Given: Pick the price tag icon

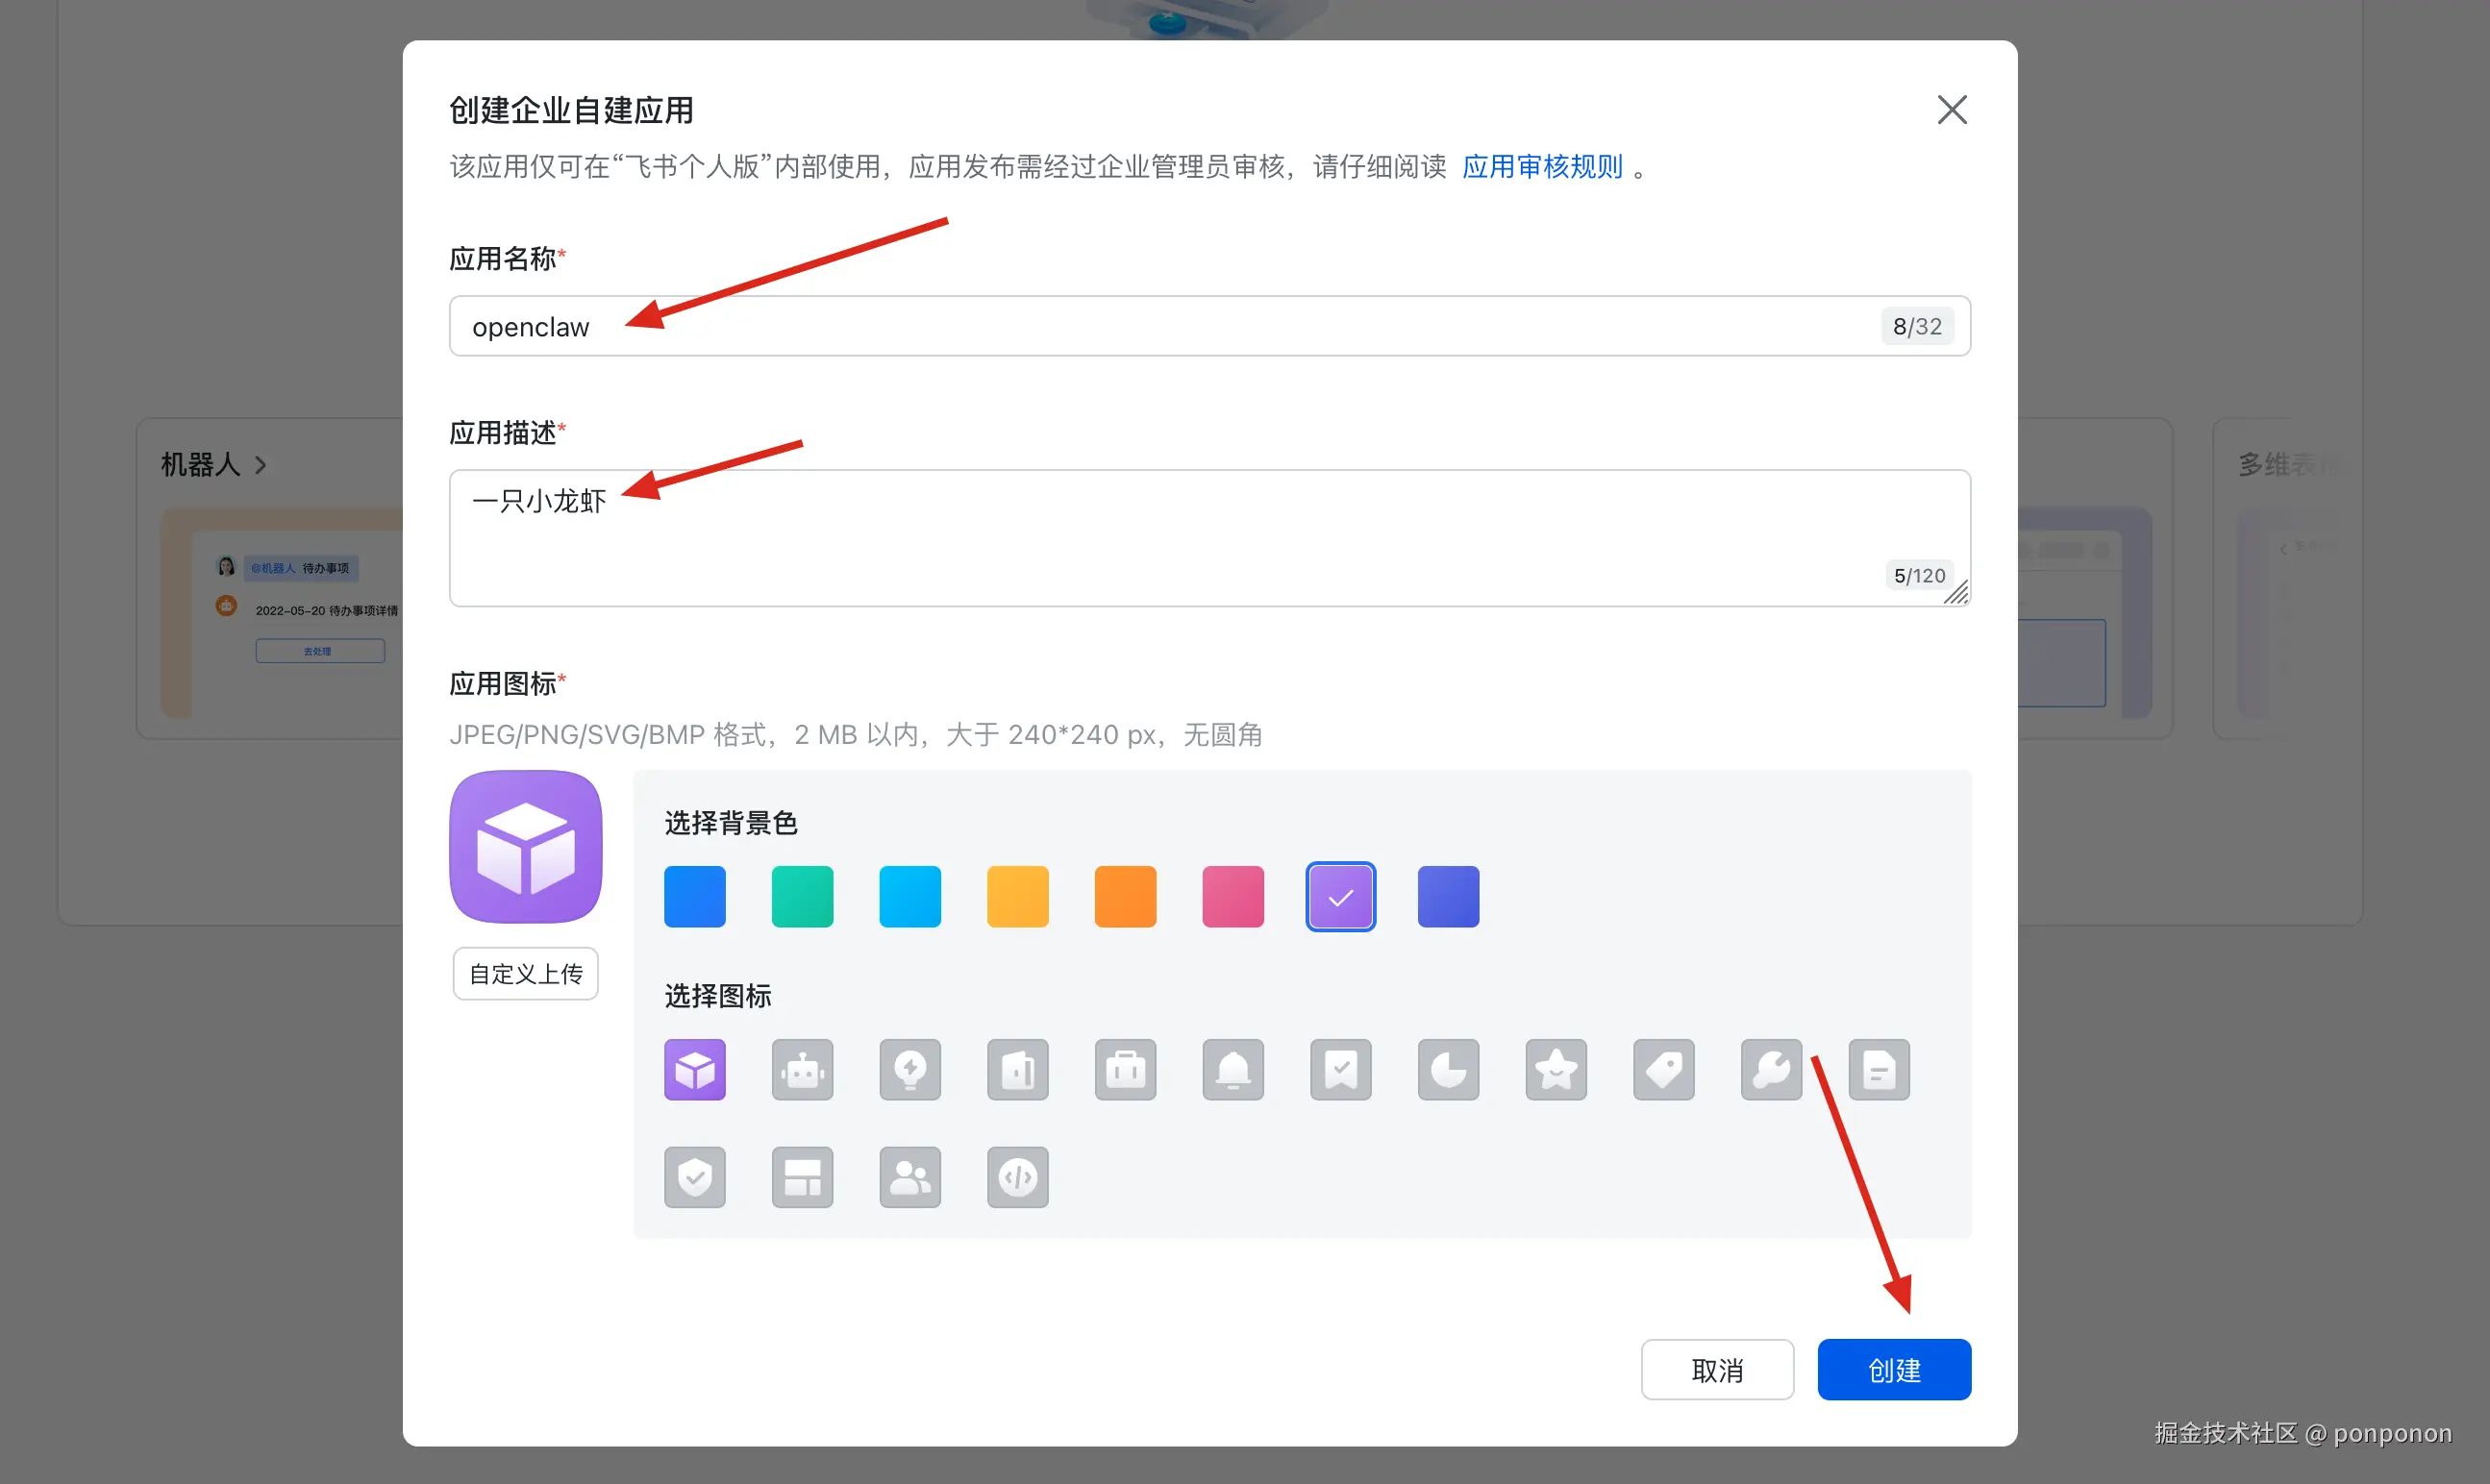Looking at the screenshot, I should coord(1664,1070).
